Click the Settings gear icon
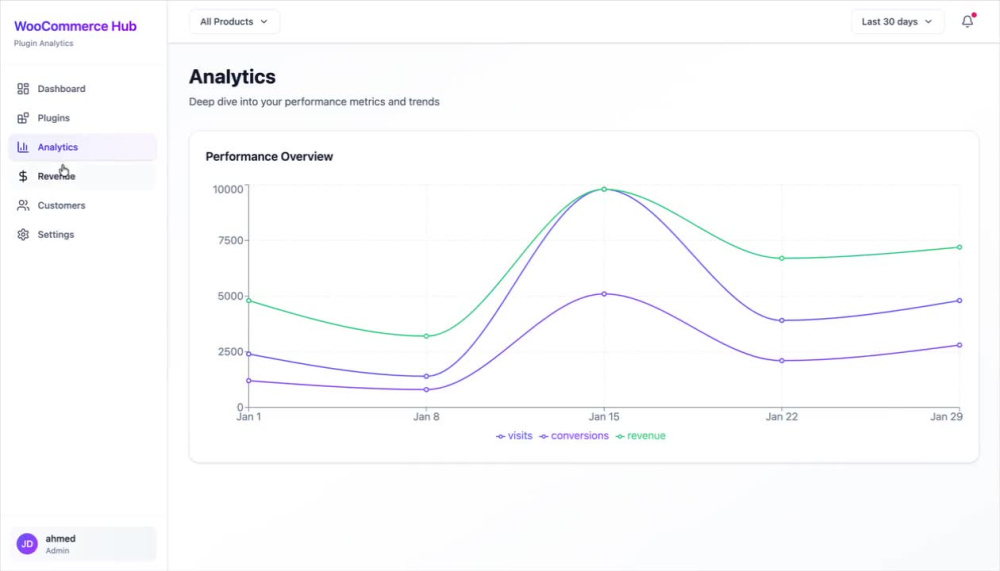1000x571 pixels. tap(23, 235)
